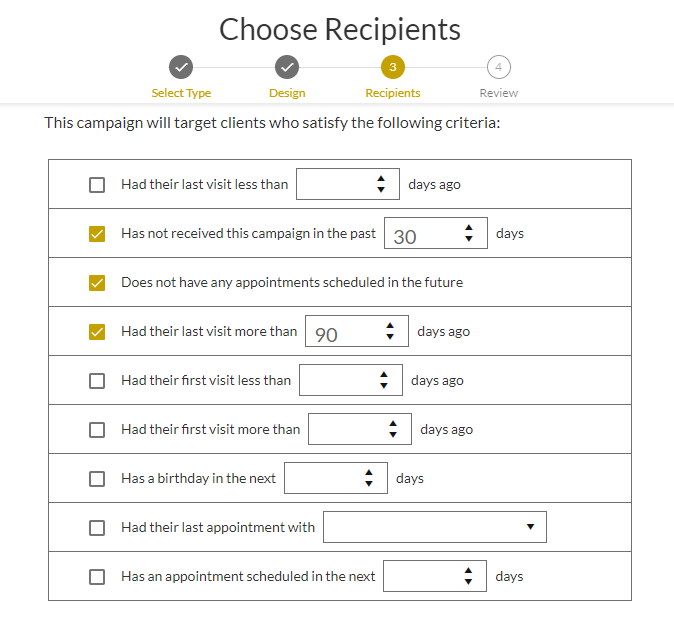
Task: Return to the Select Type label
Action: pyautogui.click(x=181, y=93)
